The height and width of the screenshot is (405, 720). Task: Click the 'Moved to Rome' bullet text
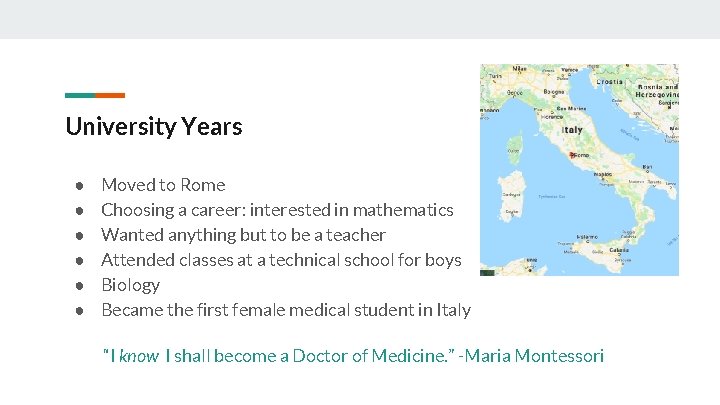pos(163,185)
